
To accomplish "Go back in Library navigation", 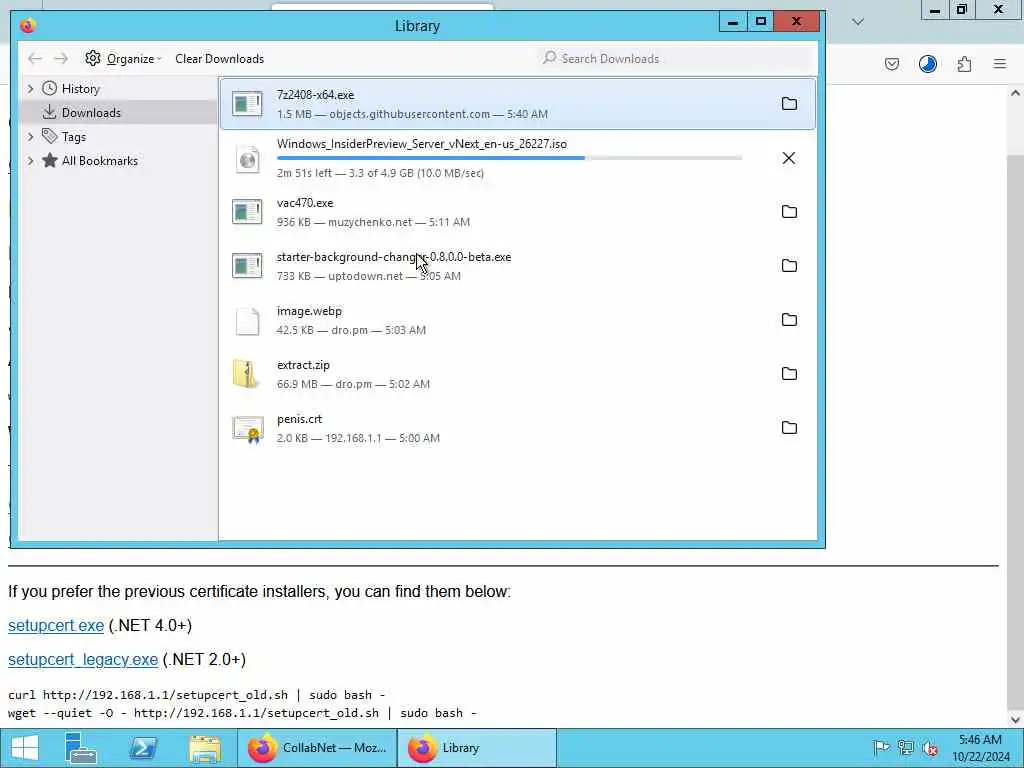I will [x=35, y=59].
